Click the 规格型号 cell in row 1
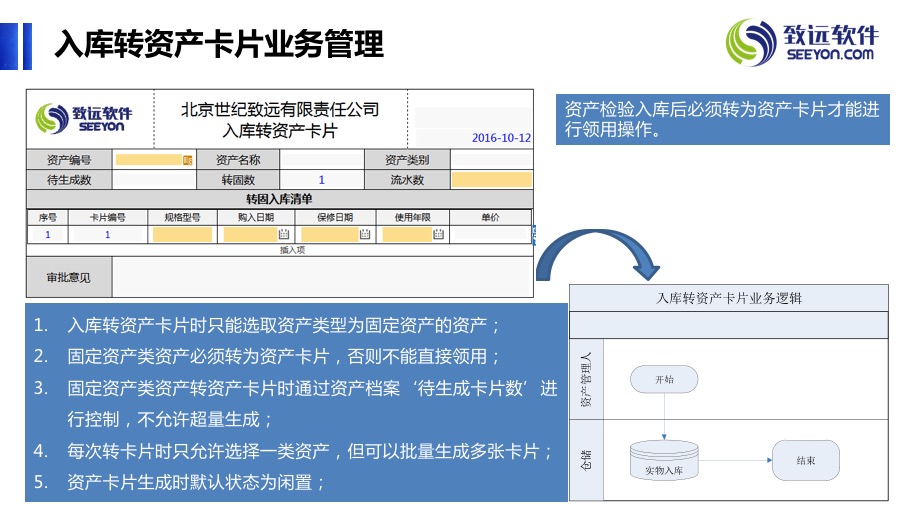Viewport: 900px width, 506px height. 183,234
